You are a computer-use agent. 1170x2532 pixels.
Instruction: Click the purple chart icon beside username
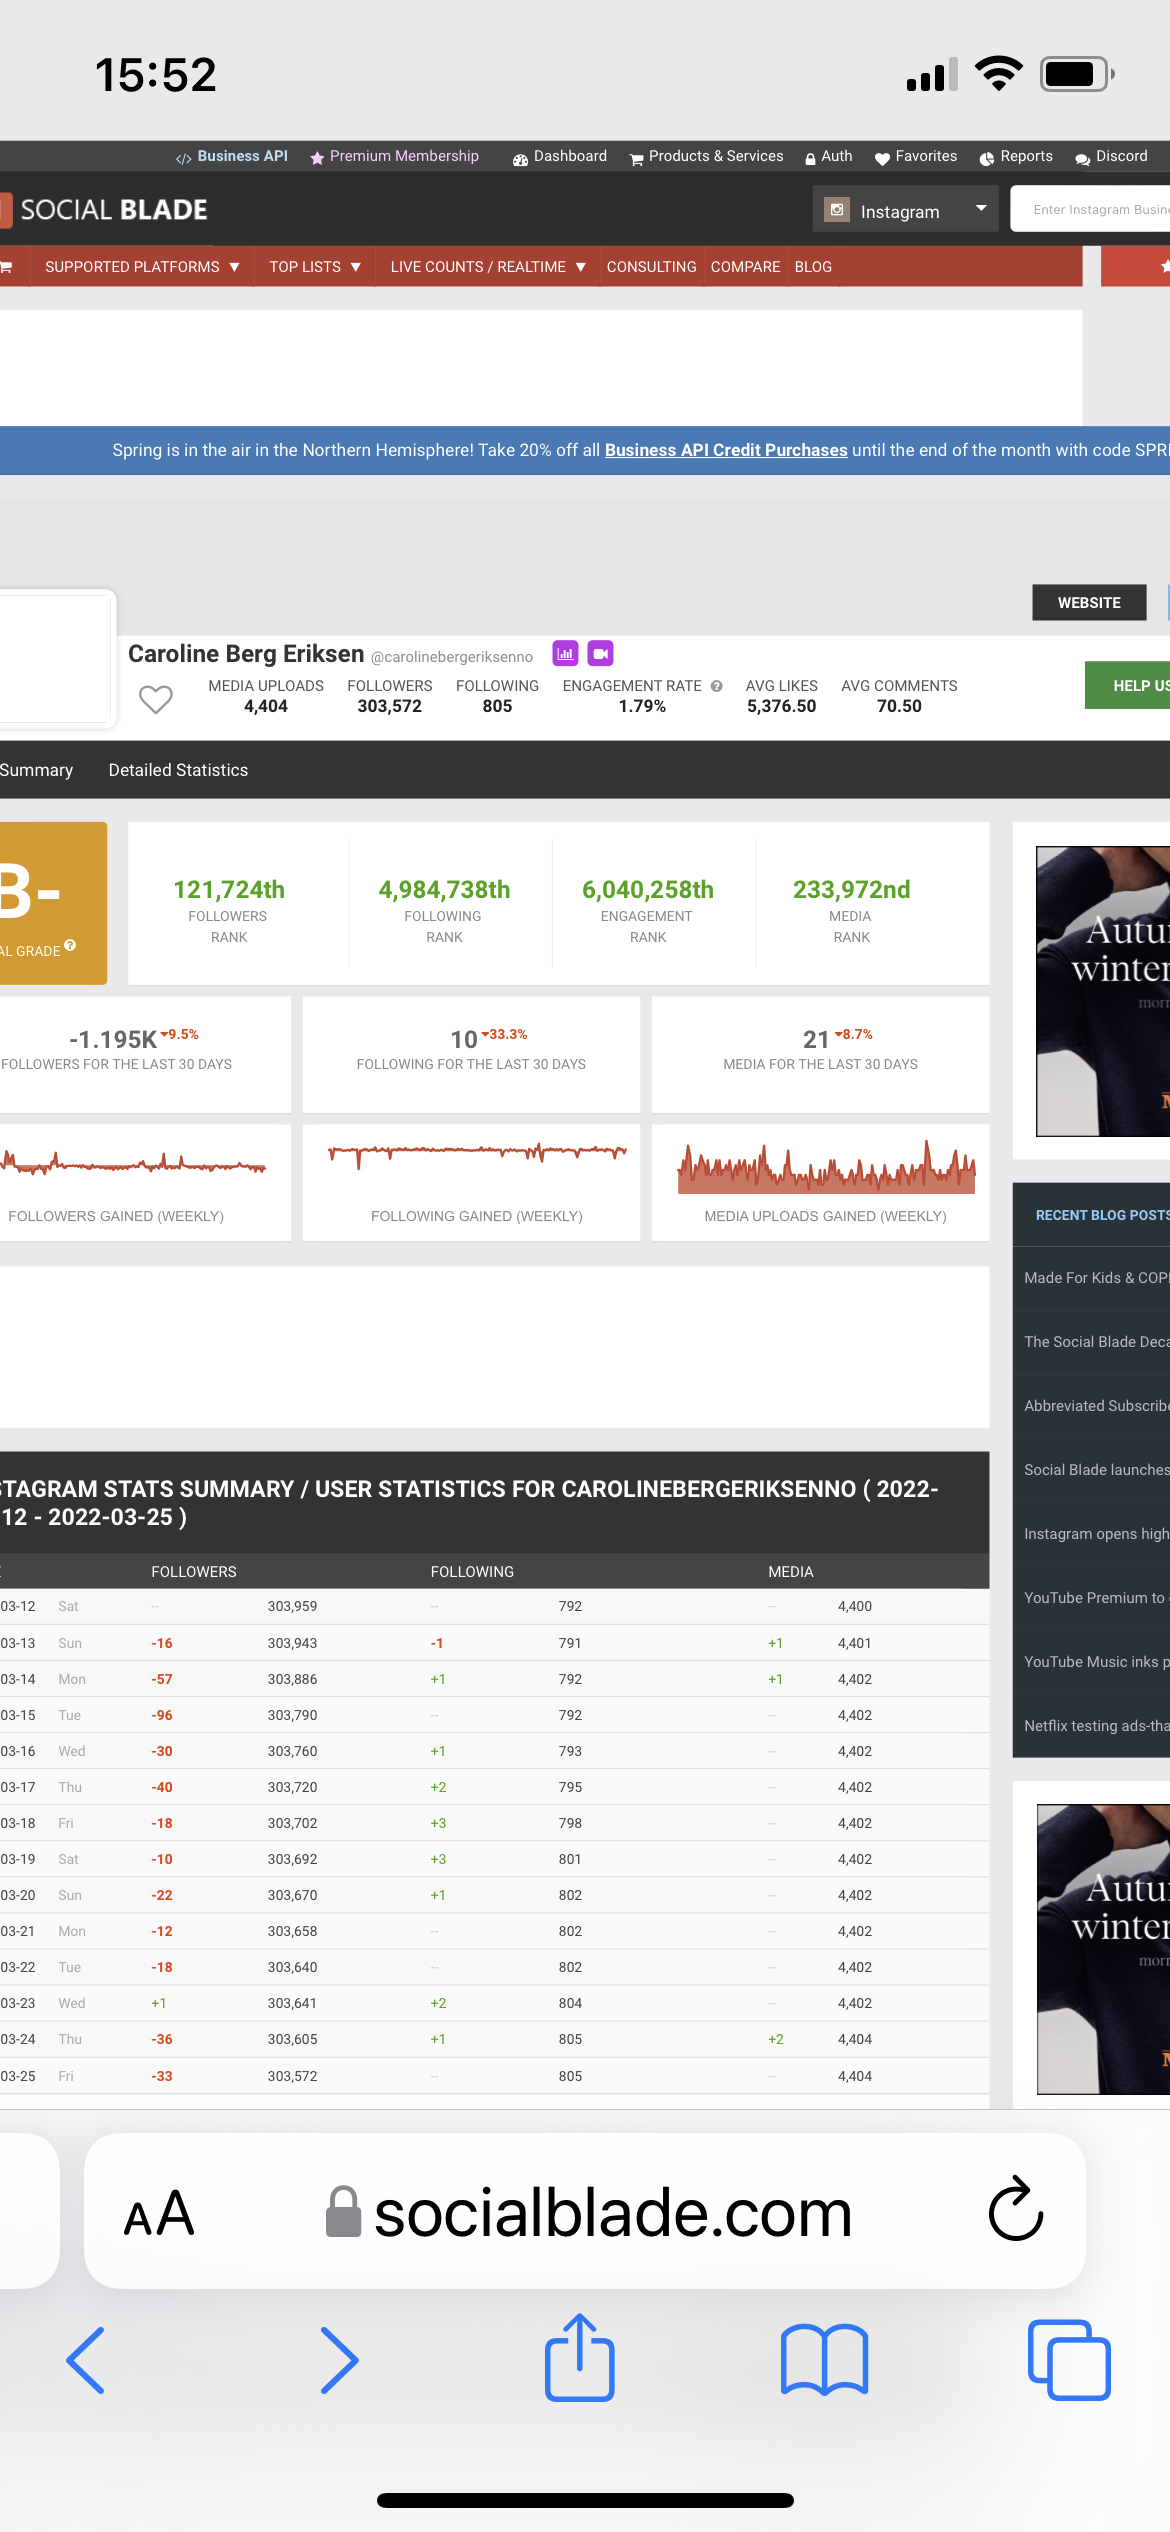point(566,653)
